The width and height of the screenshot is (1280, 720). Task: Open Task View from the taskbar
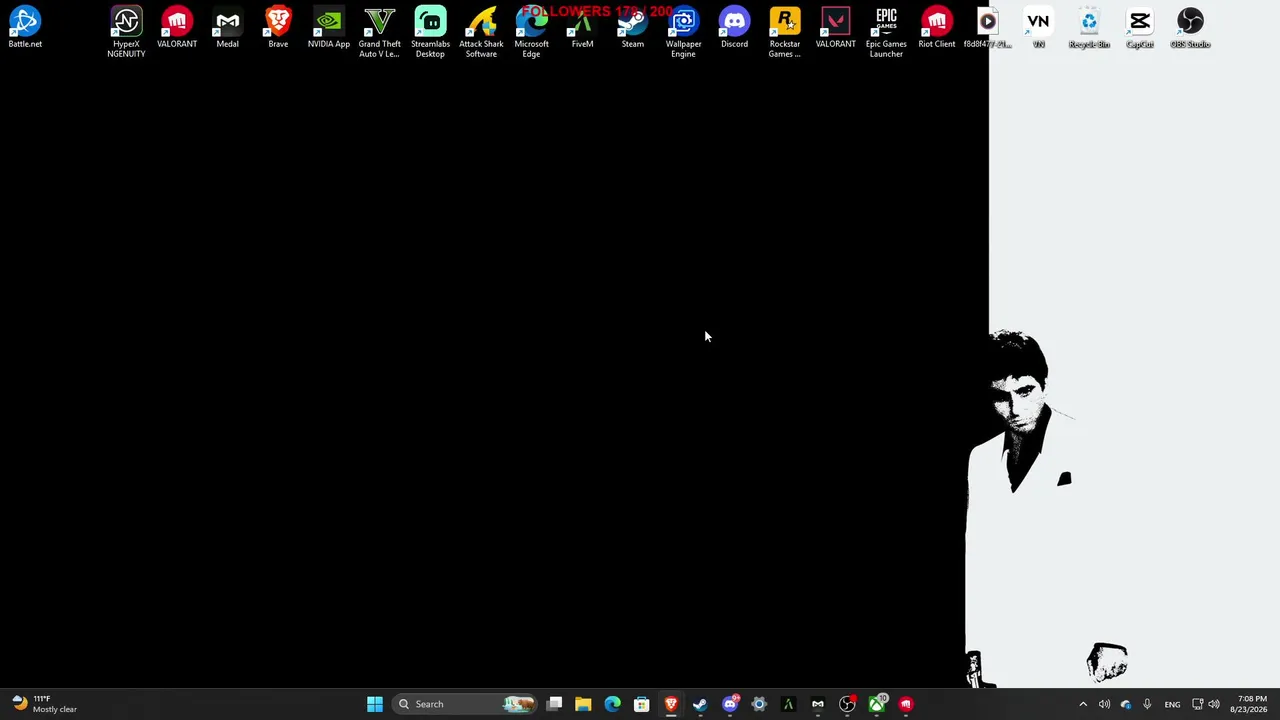[554, 704]
